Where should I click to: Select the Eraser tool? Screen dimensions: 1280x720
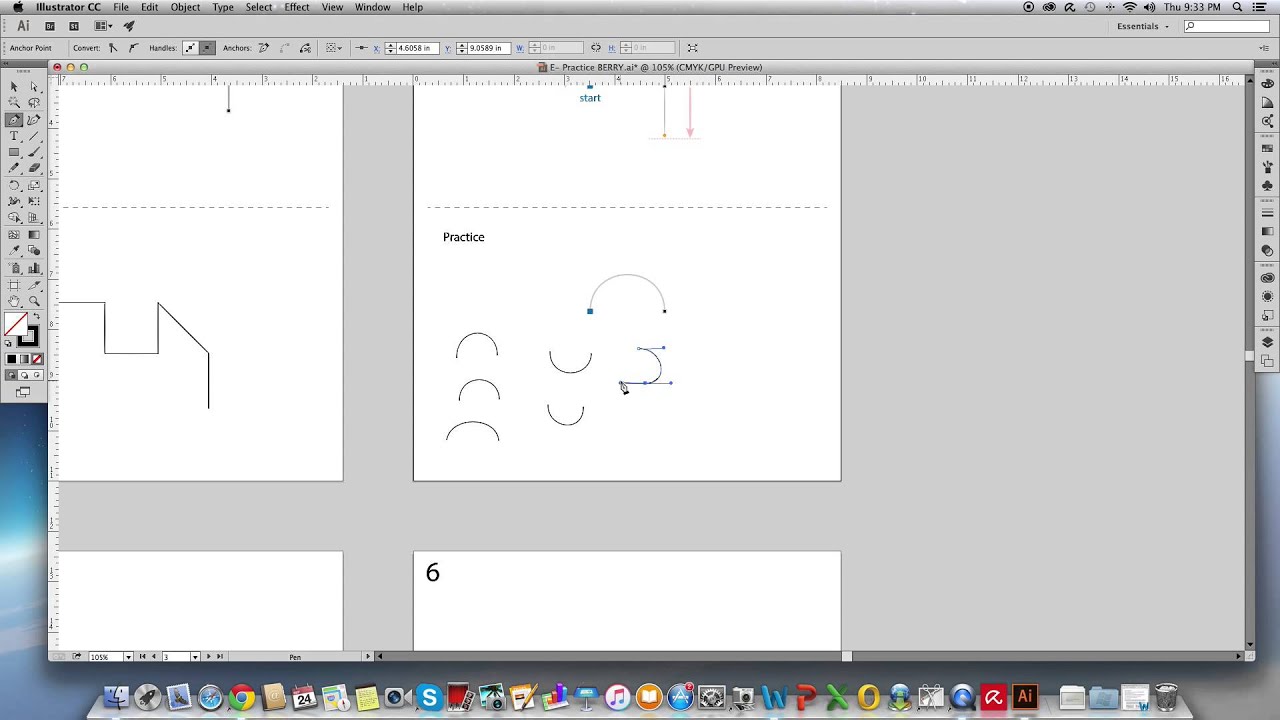(x=35, y=168)
